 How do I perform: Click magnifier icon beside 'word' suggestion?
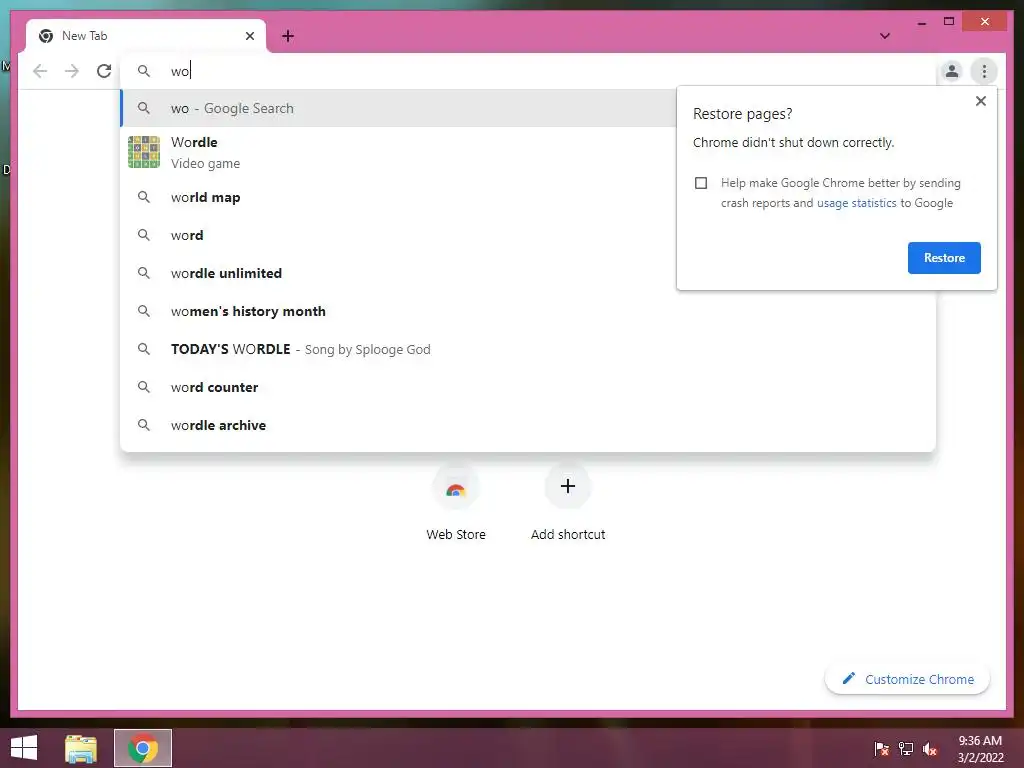click(x=144, y=234)
